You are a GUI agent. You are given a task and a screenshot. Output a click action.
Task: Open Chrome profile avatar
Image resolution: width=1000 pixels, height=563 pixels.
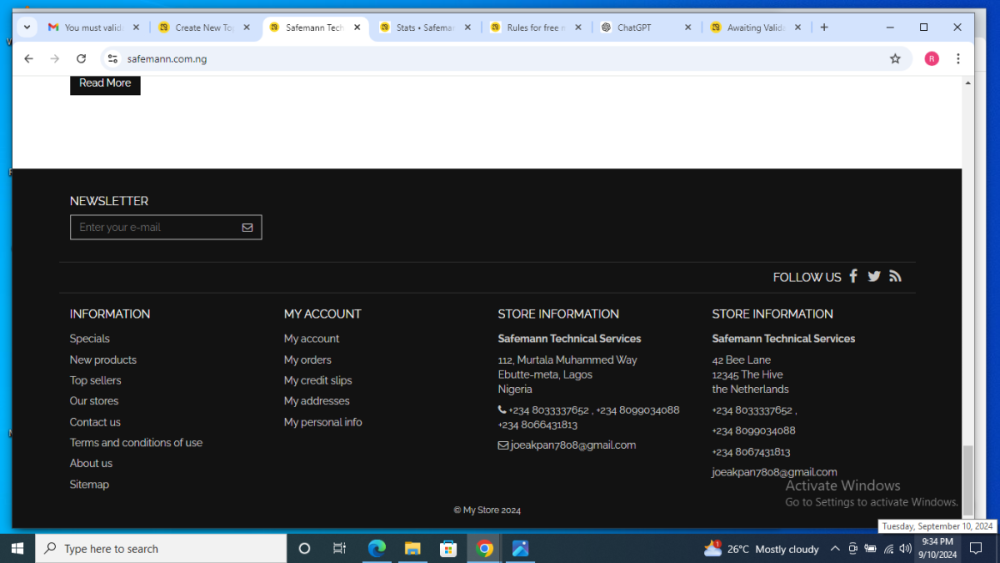(932, 59)
